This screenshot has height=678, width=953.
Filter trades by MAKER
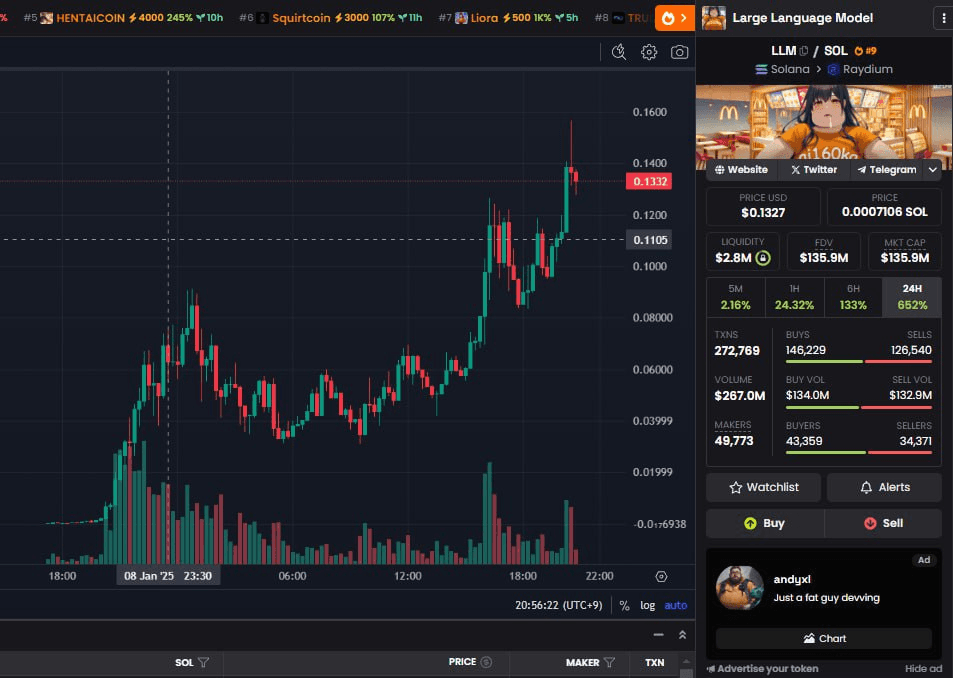click(610, 663)
